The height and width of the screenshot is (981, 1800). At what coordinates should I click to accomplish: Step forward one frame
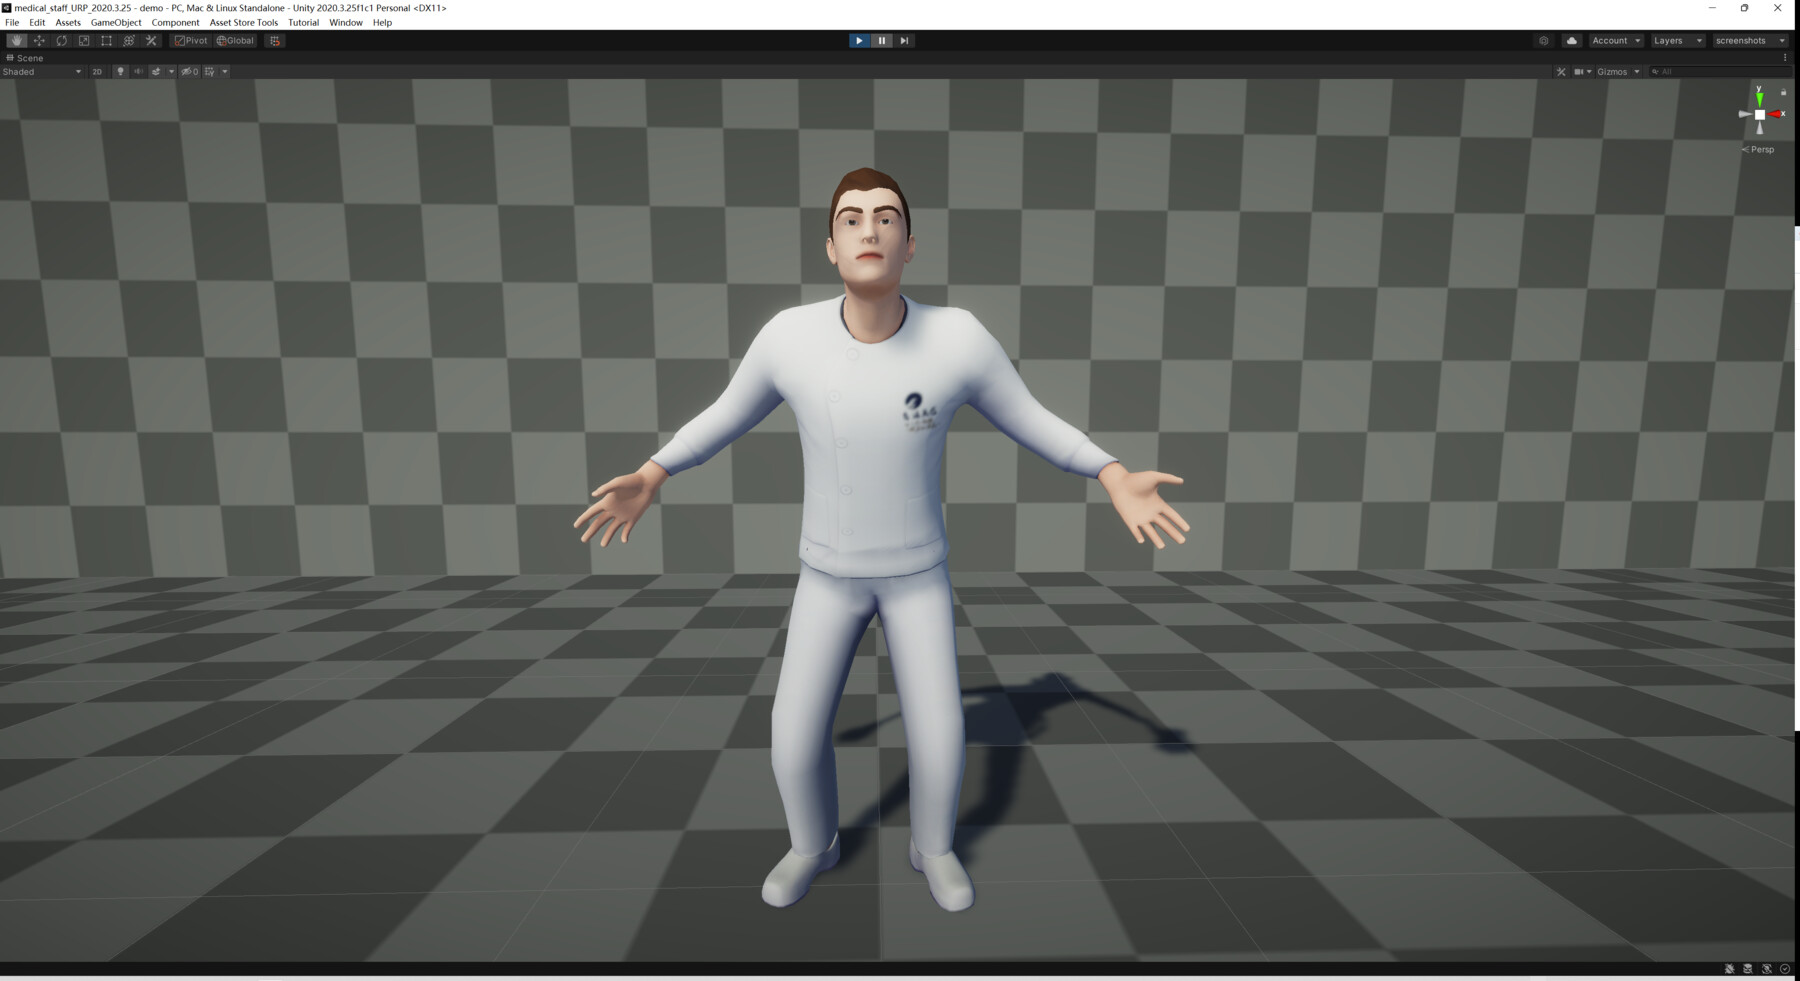(904, 41)
